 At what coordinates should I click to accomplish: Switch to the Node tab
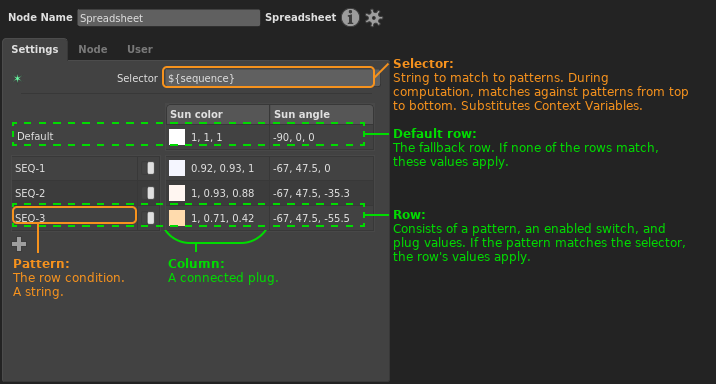pyautogui.click(x=93, y=49)
